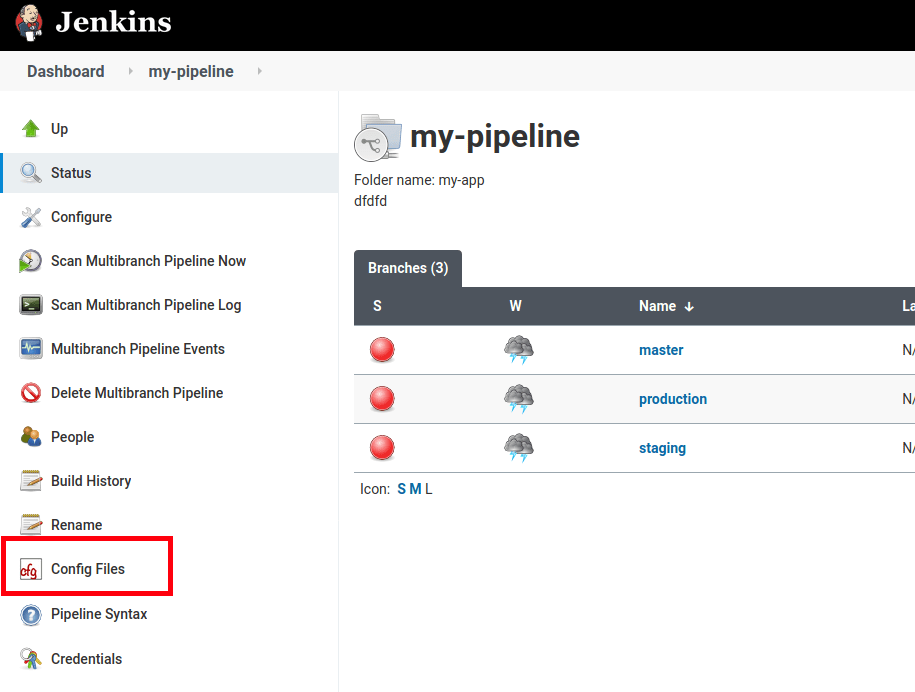Click the Pipeline Syntax help icon
This screenshot has width=915, height=692.
(31, 614)
